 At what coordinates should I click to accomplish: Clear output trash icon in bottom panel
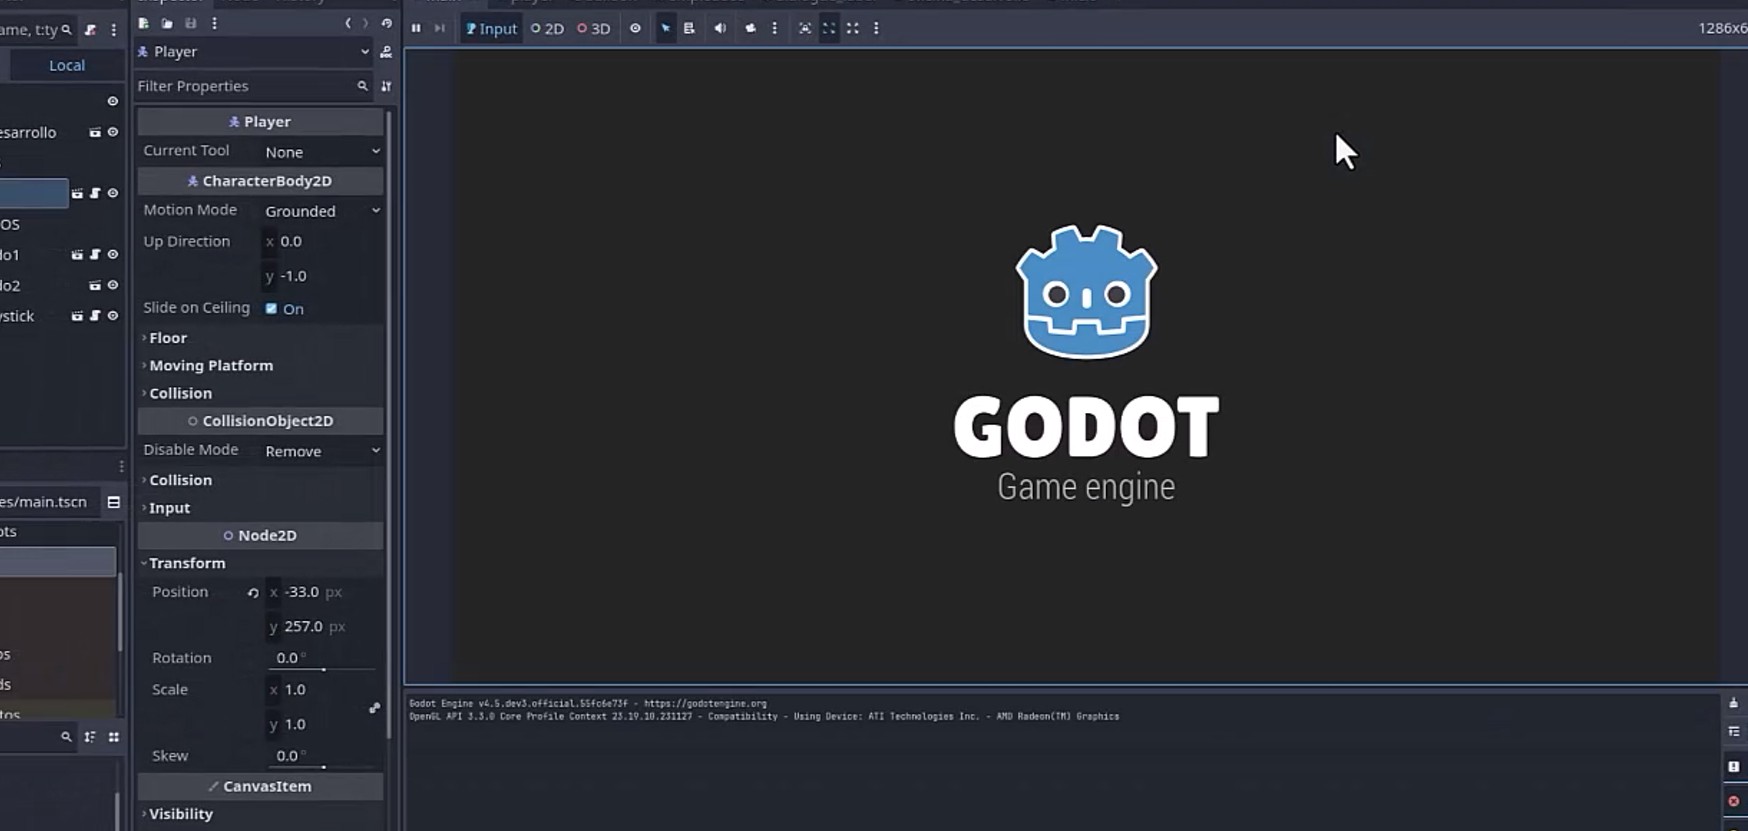coord(1734,703)
